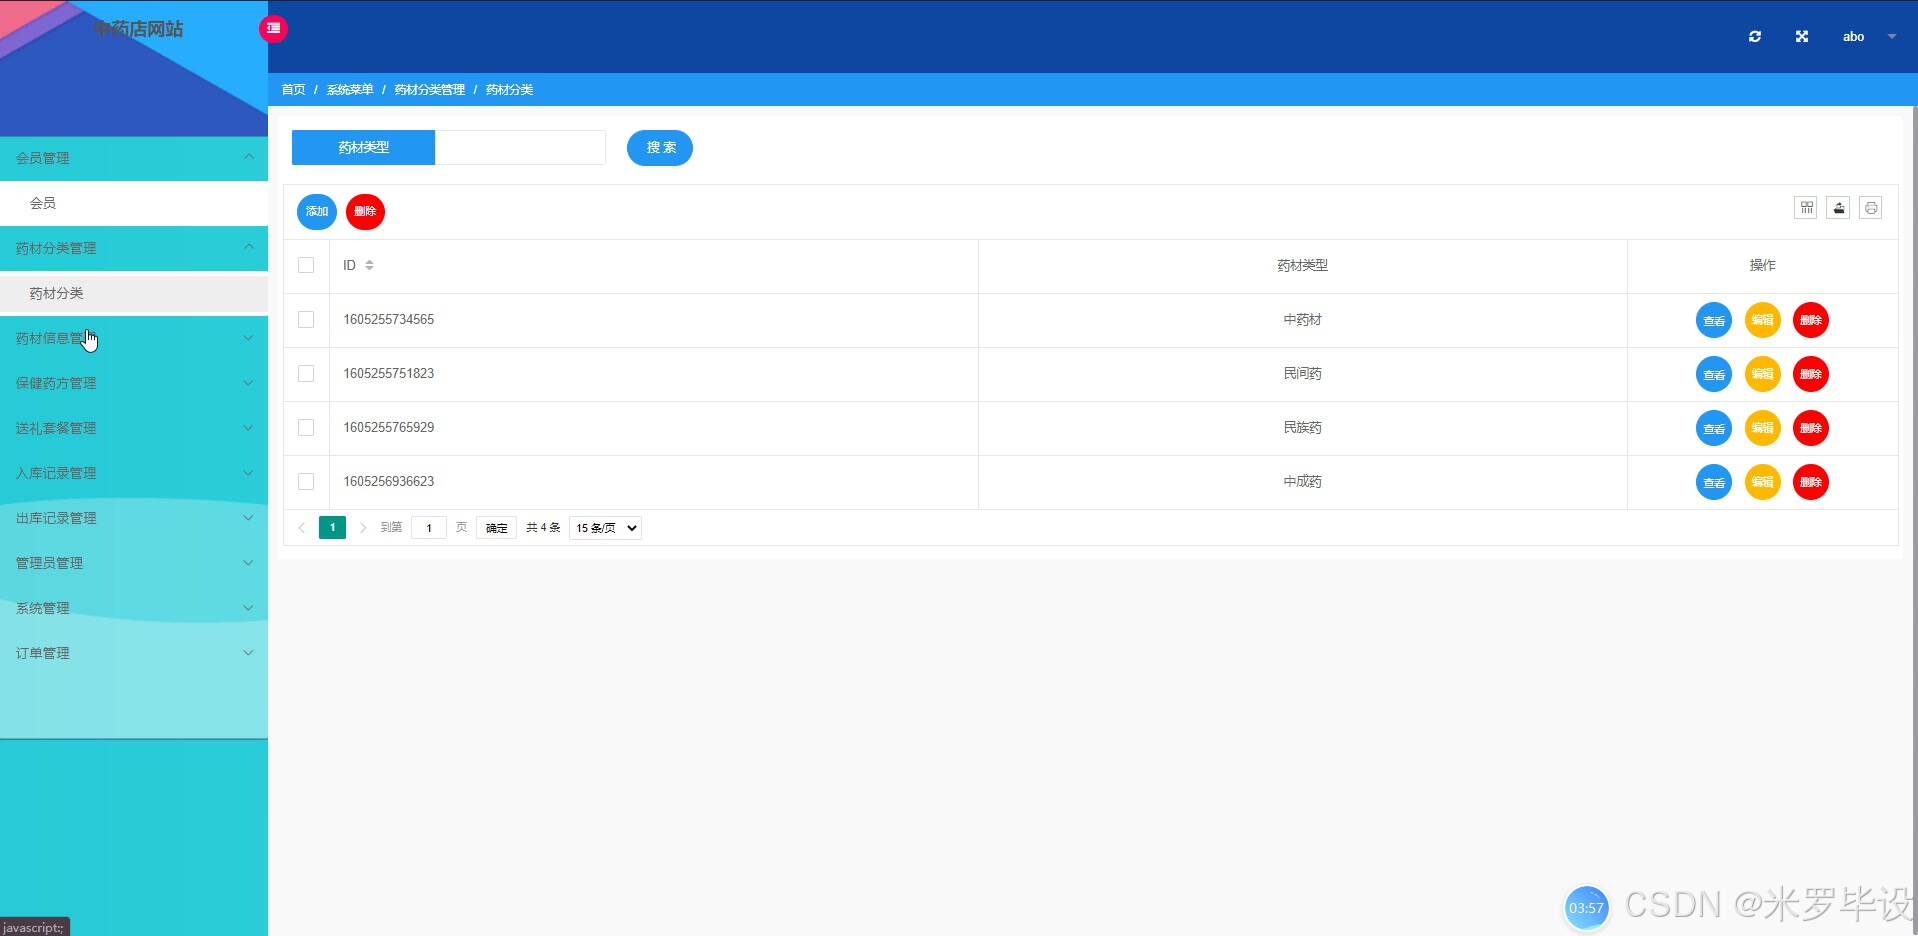Image resolution: width=1918 pixels, height=936 pixels.
Task: Go to the previous page arrow
Action: point(301,528)
